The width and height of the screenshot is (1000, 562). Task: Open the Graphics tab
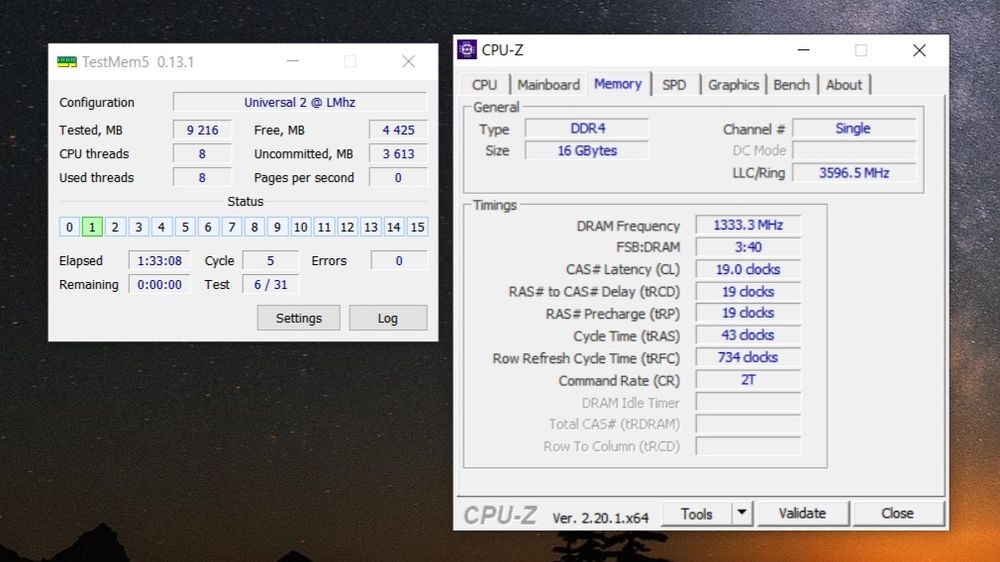coord(733,85)
